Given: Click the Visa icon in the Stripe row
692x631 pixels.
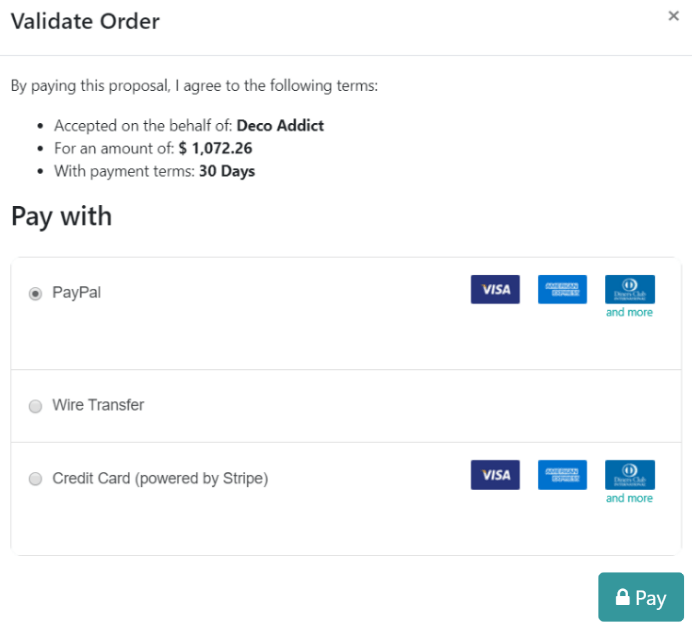Looking at the screenshot, I should (495, 475).
